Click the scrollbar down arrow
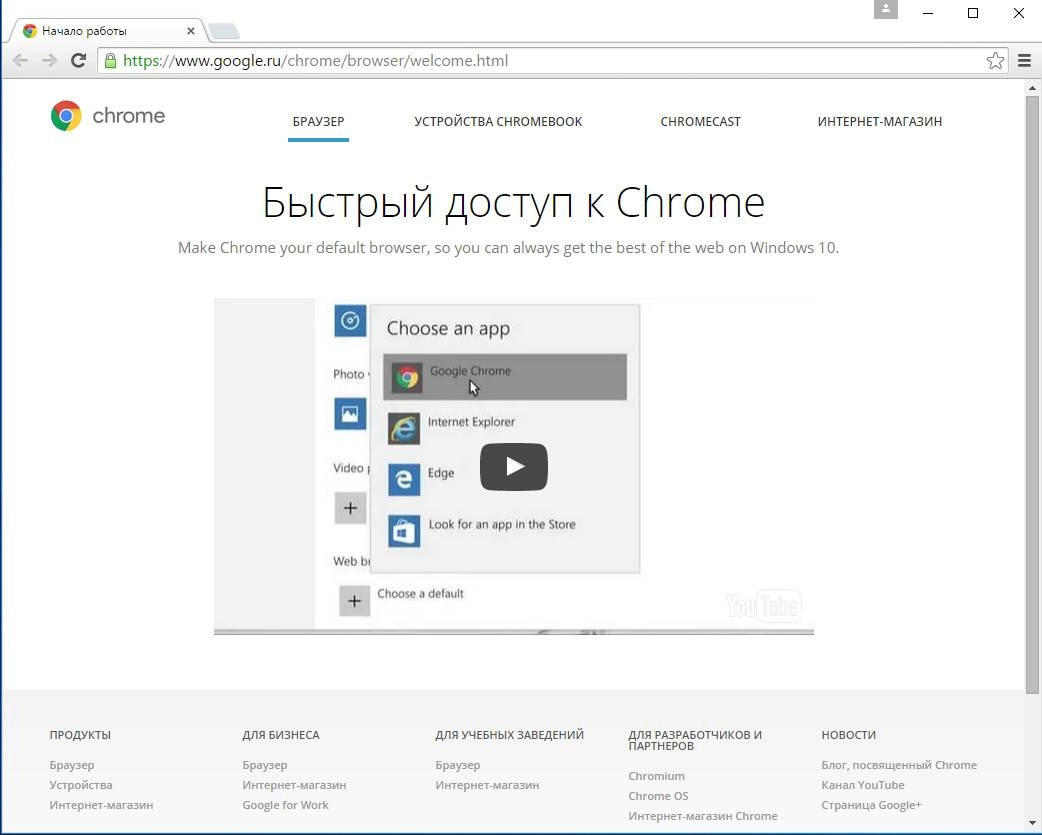The height and width of the screenshot is (835, 1042). tap(1032, 823)
